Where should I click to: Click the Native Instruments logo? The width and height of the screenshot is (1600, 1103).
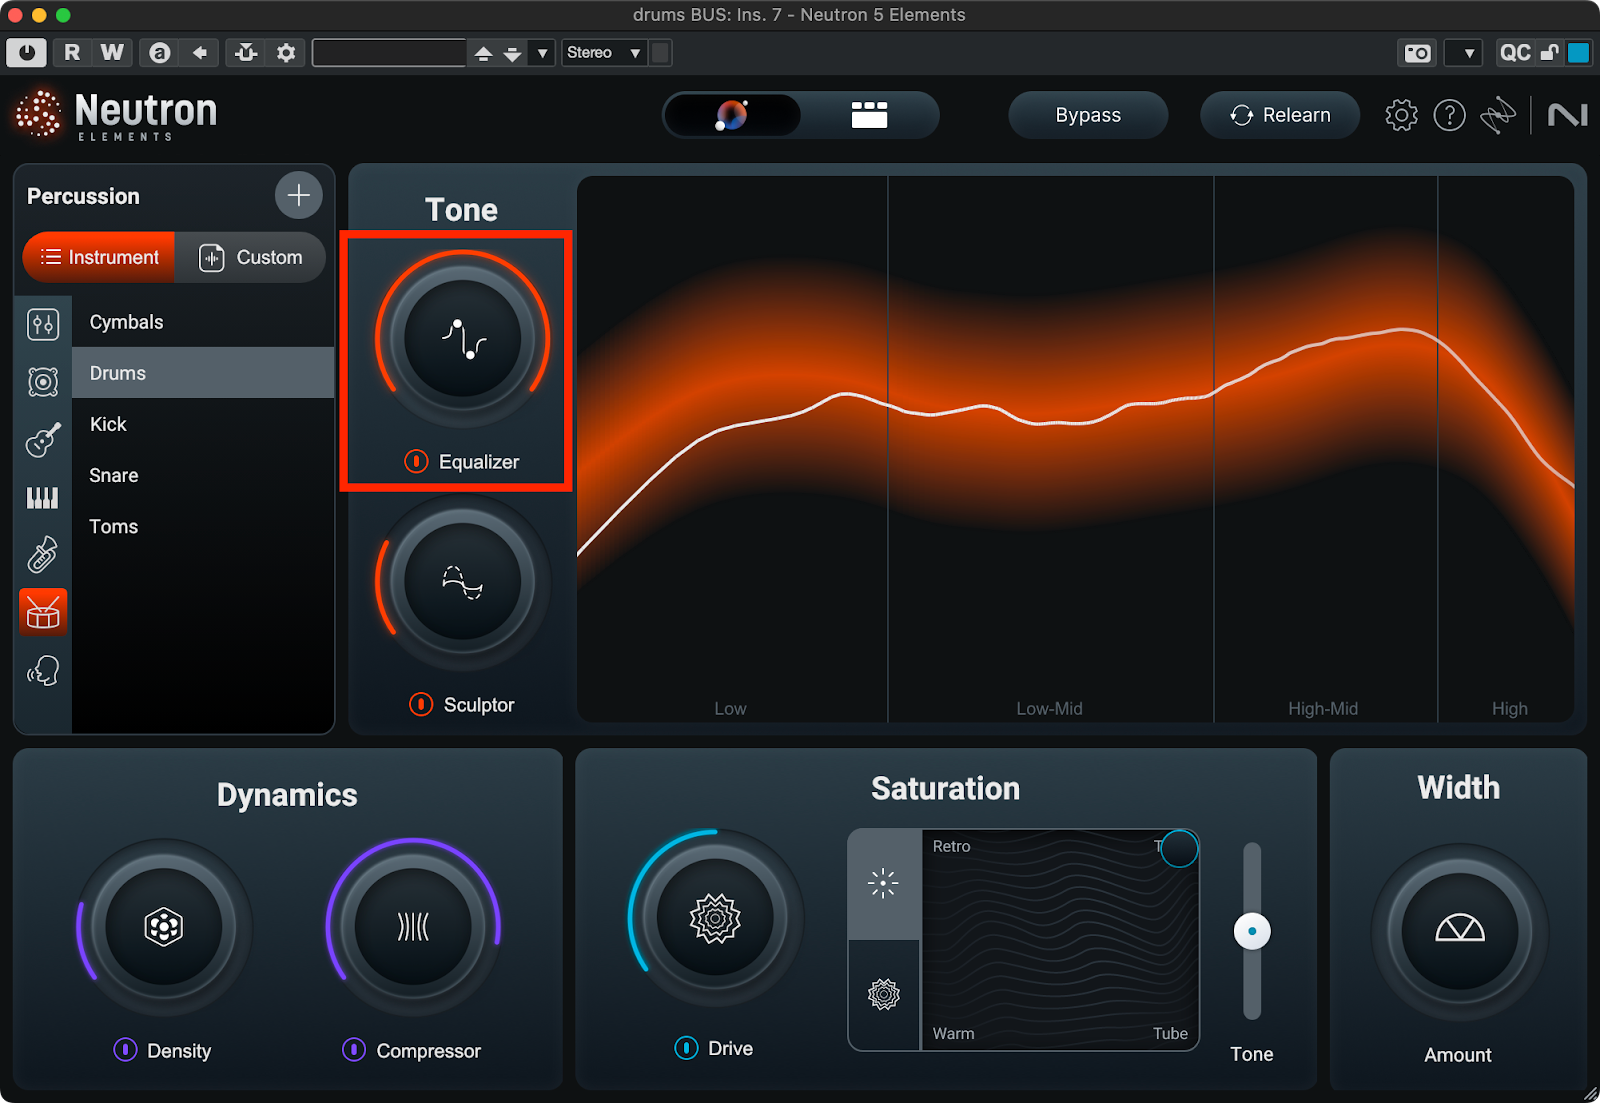coord(1567,115)
